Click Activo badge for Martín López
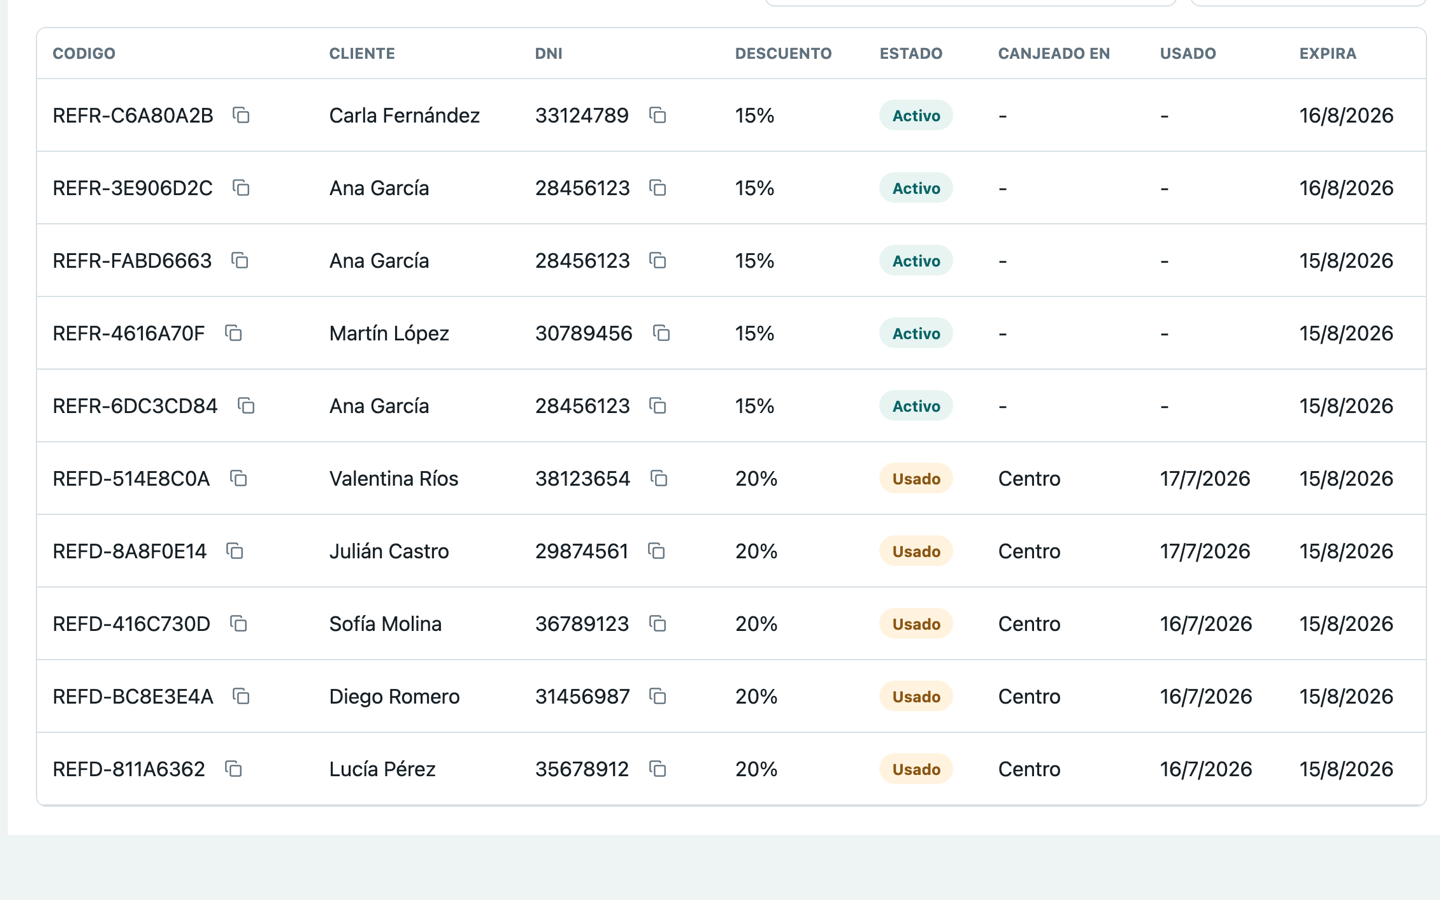The width and height of the screenshot is (1440, 900). (916, 333)
